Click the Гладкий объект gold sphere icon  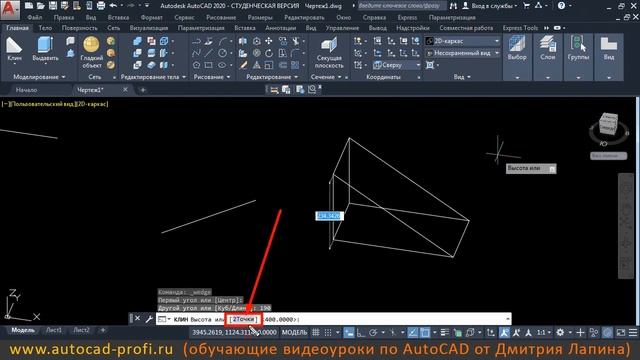[x=91, y=45]
